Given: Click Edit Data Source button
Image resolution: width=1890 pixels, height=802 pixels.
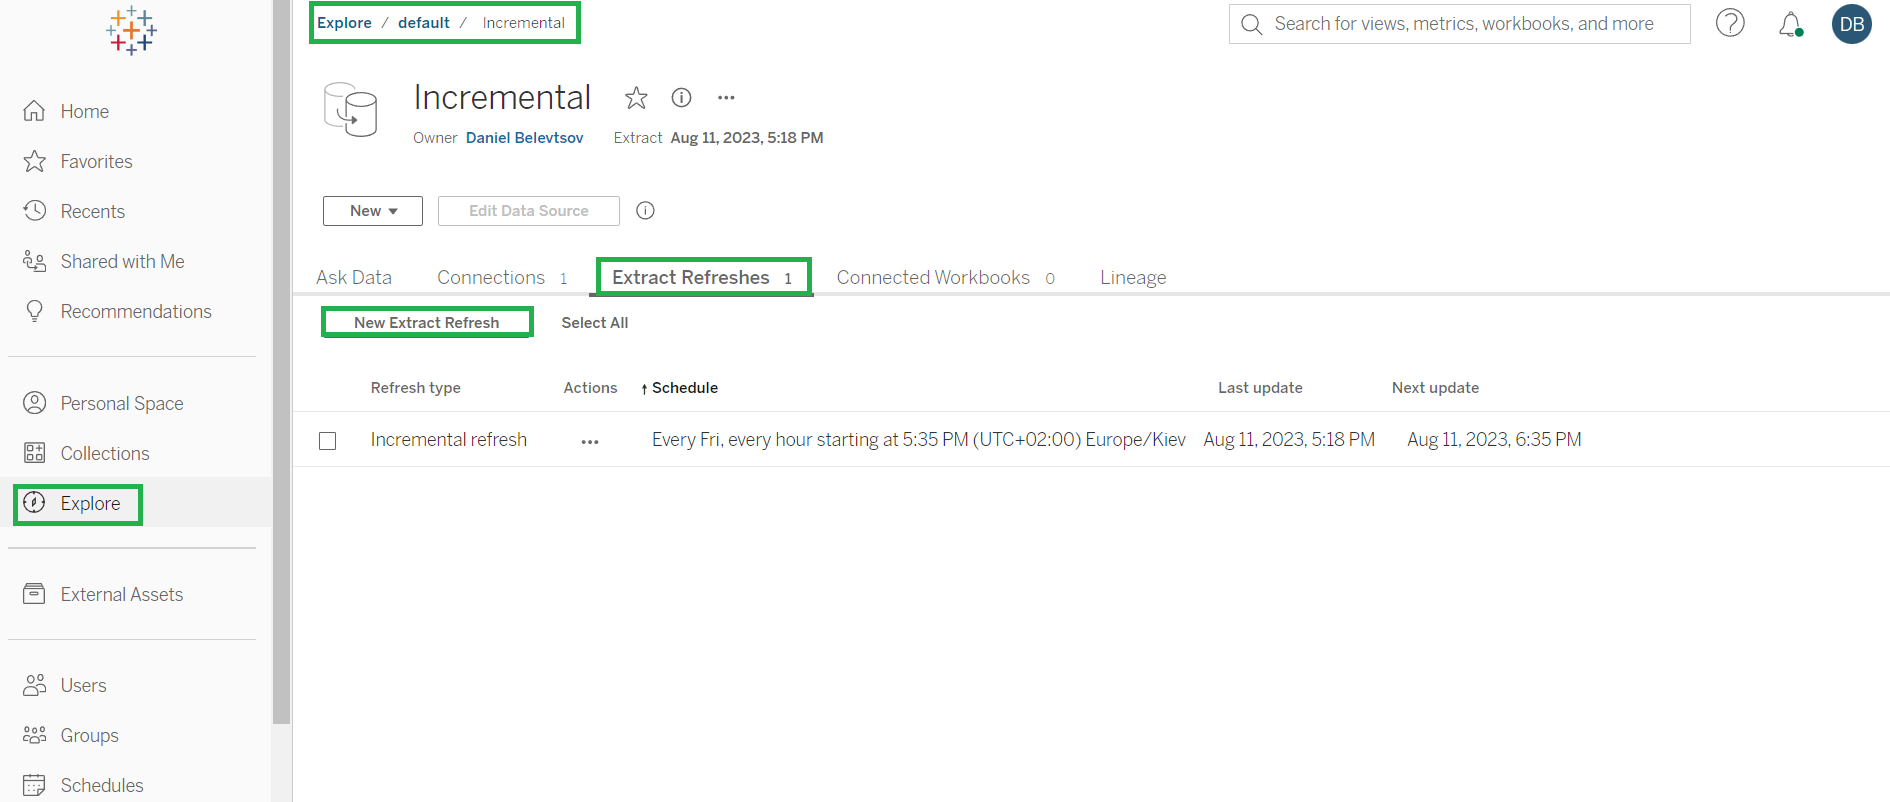Looking at the screenshot, I should pos(529,211).
